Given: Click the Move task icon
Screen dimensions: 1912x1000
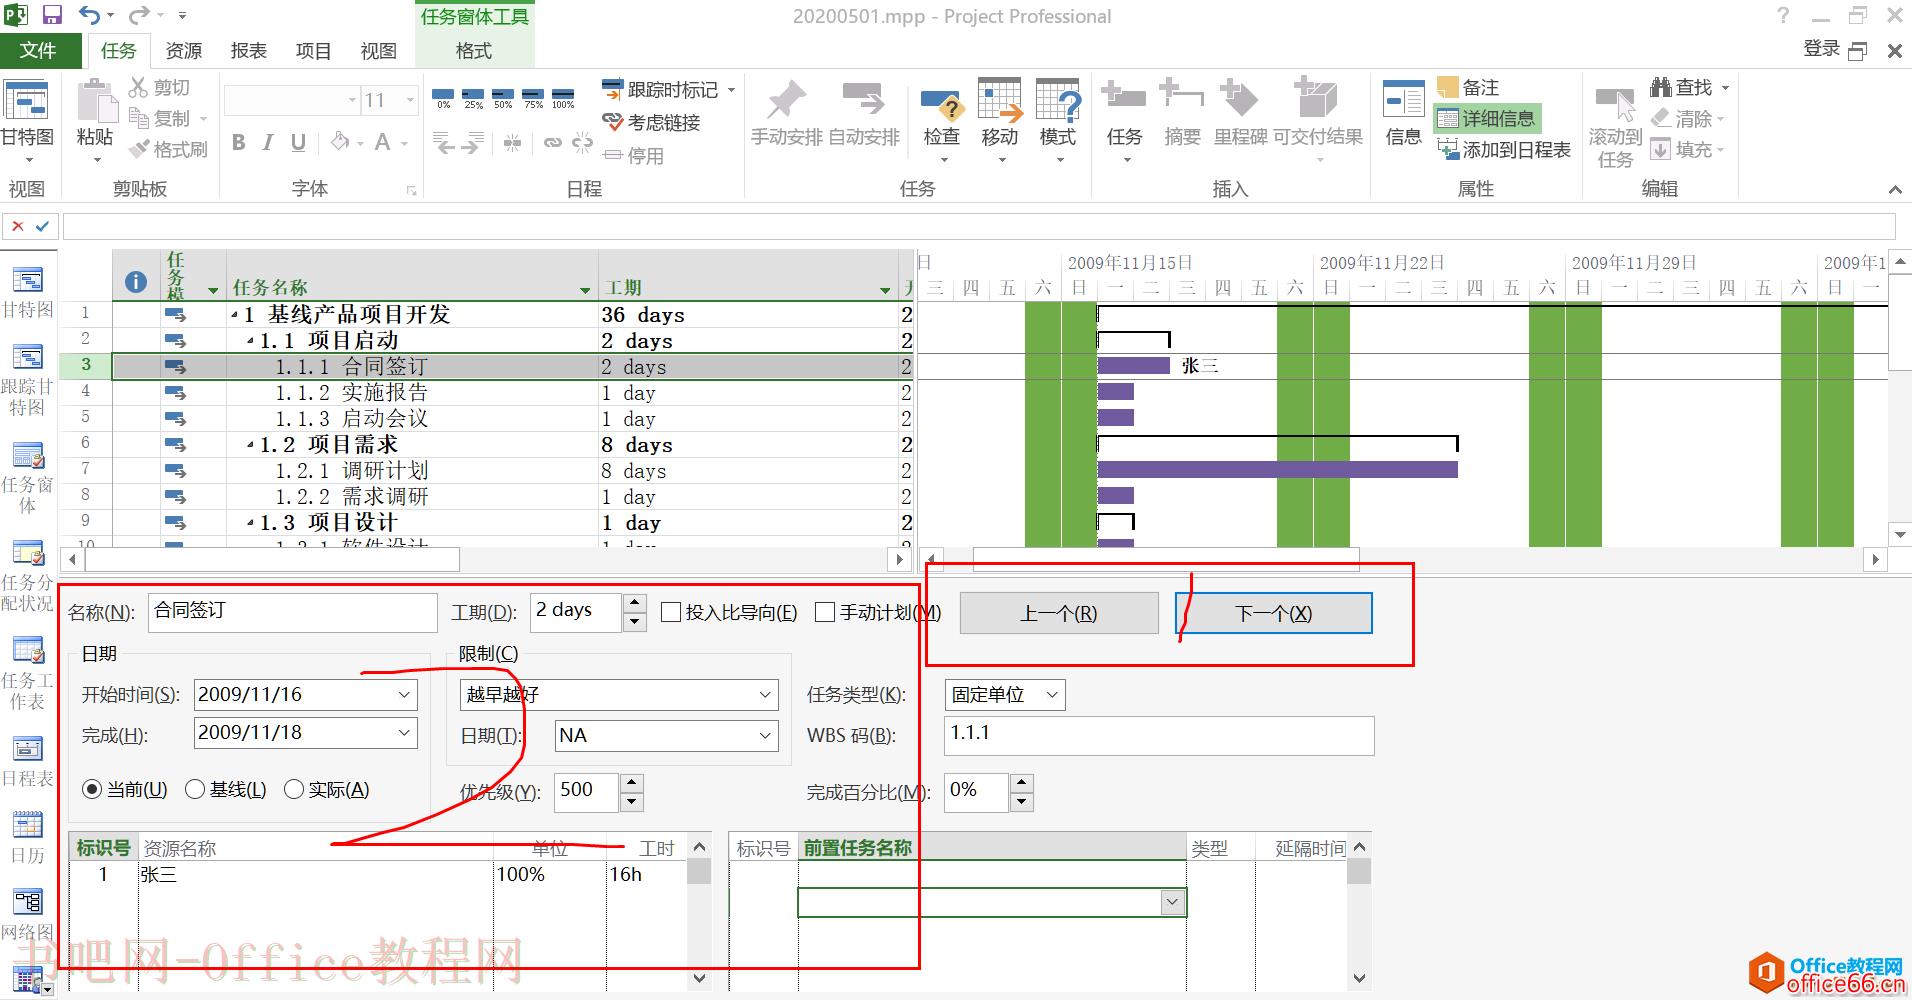Looking at the screenshot, I should [999, 101].
